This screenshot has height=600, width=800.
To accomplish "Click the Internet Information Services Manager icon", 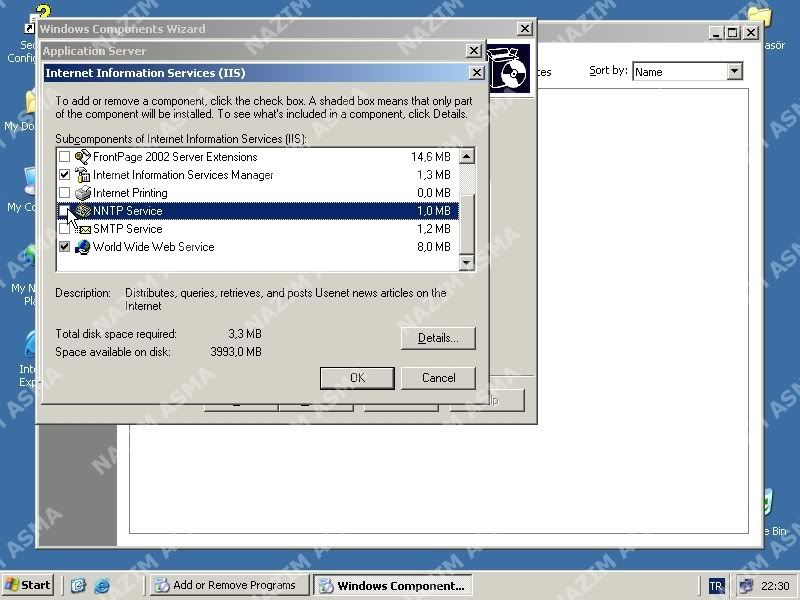I will coord(82,175).
